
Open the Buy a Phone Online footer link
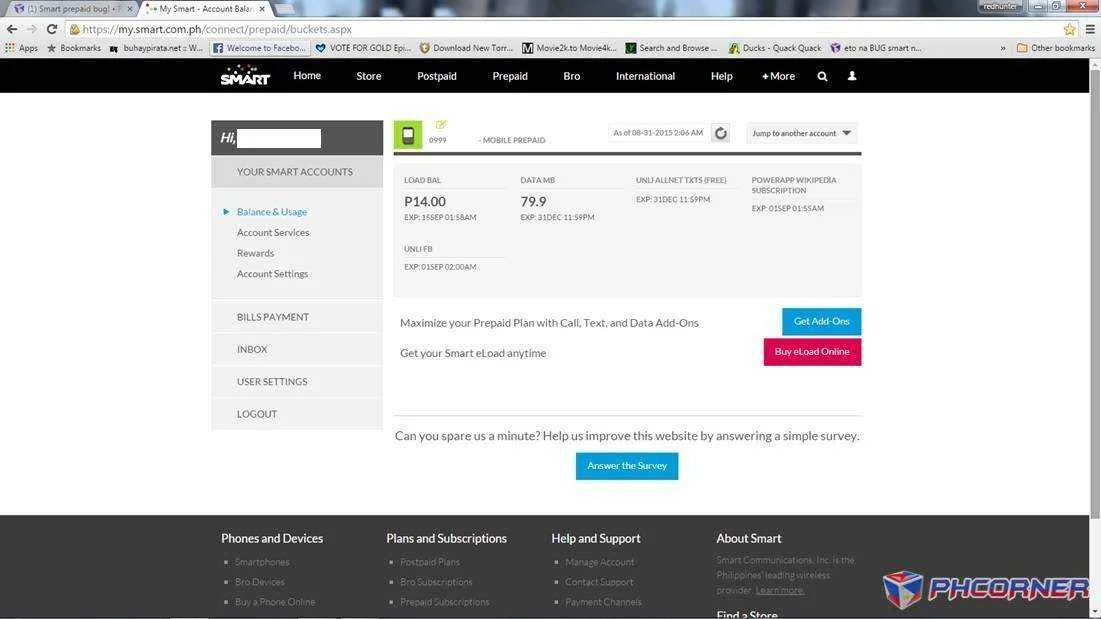275,602
